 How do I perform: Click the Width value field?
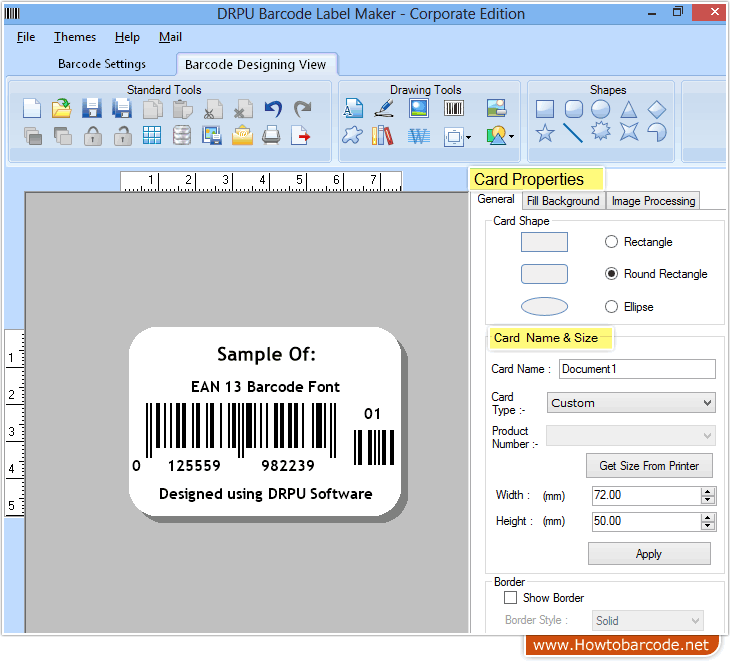pos(646,495)
